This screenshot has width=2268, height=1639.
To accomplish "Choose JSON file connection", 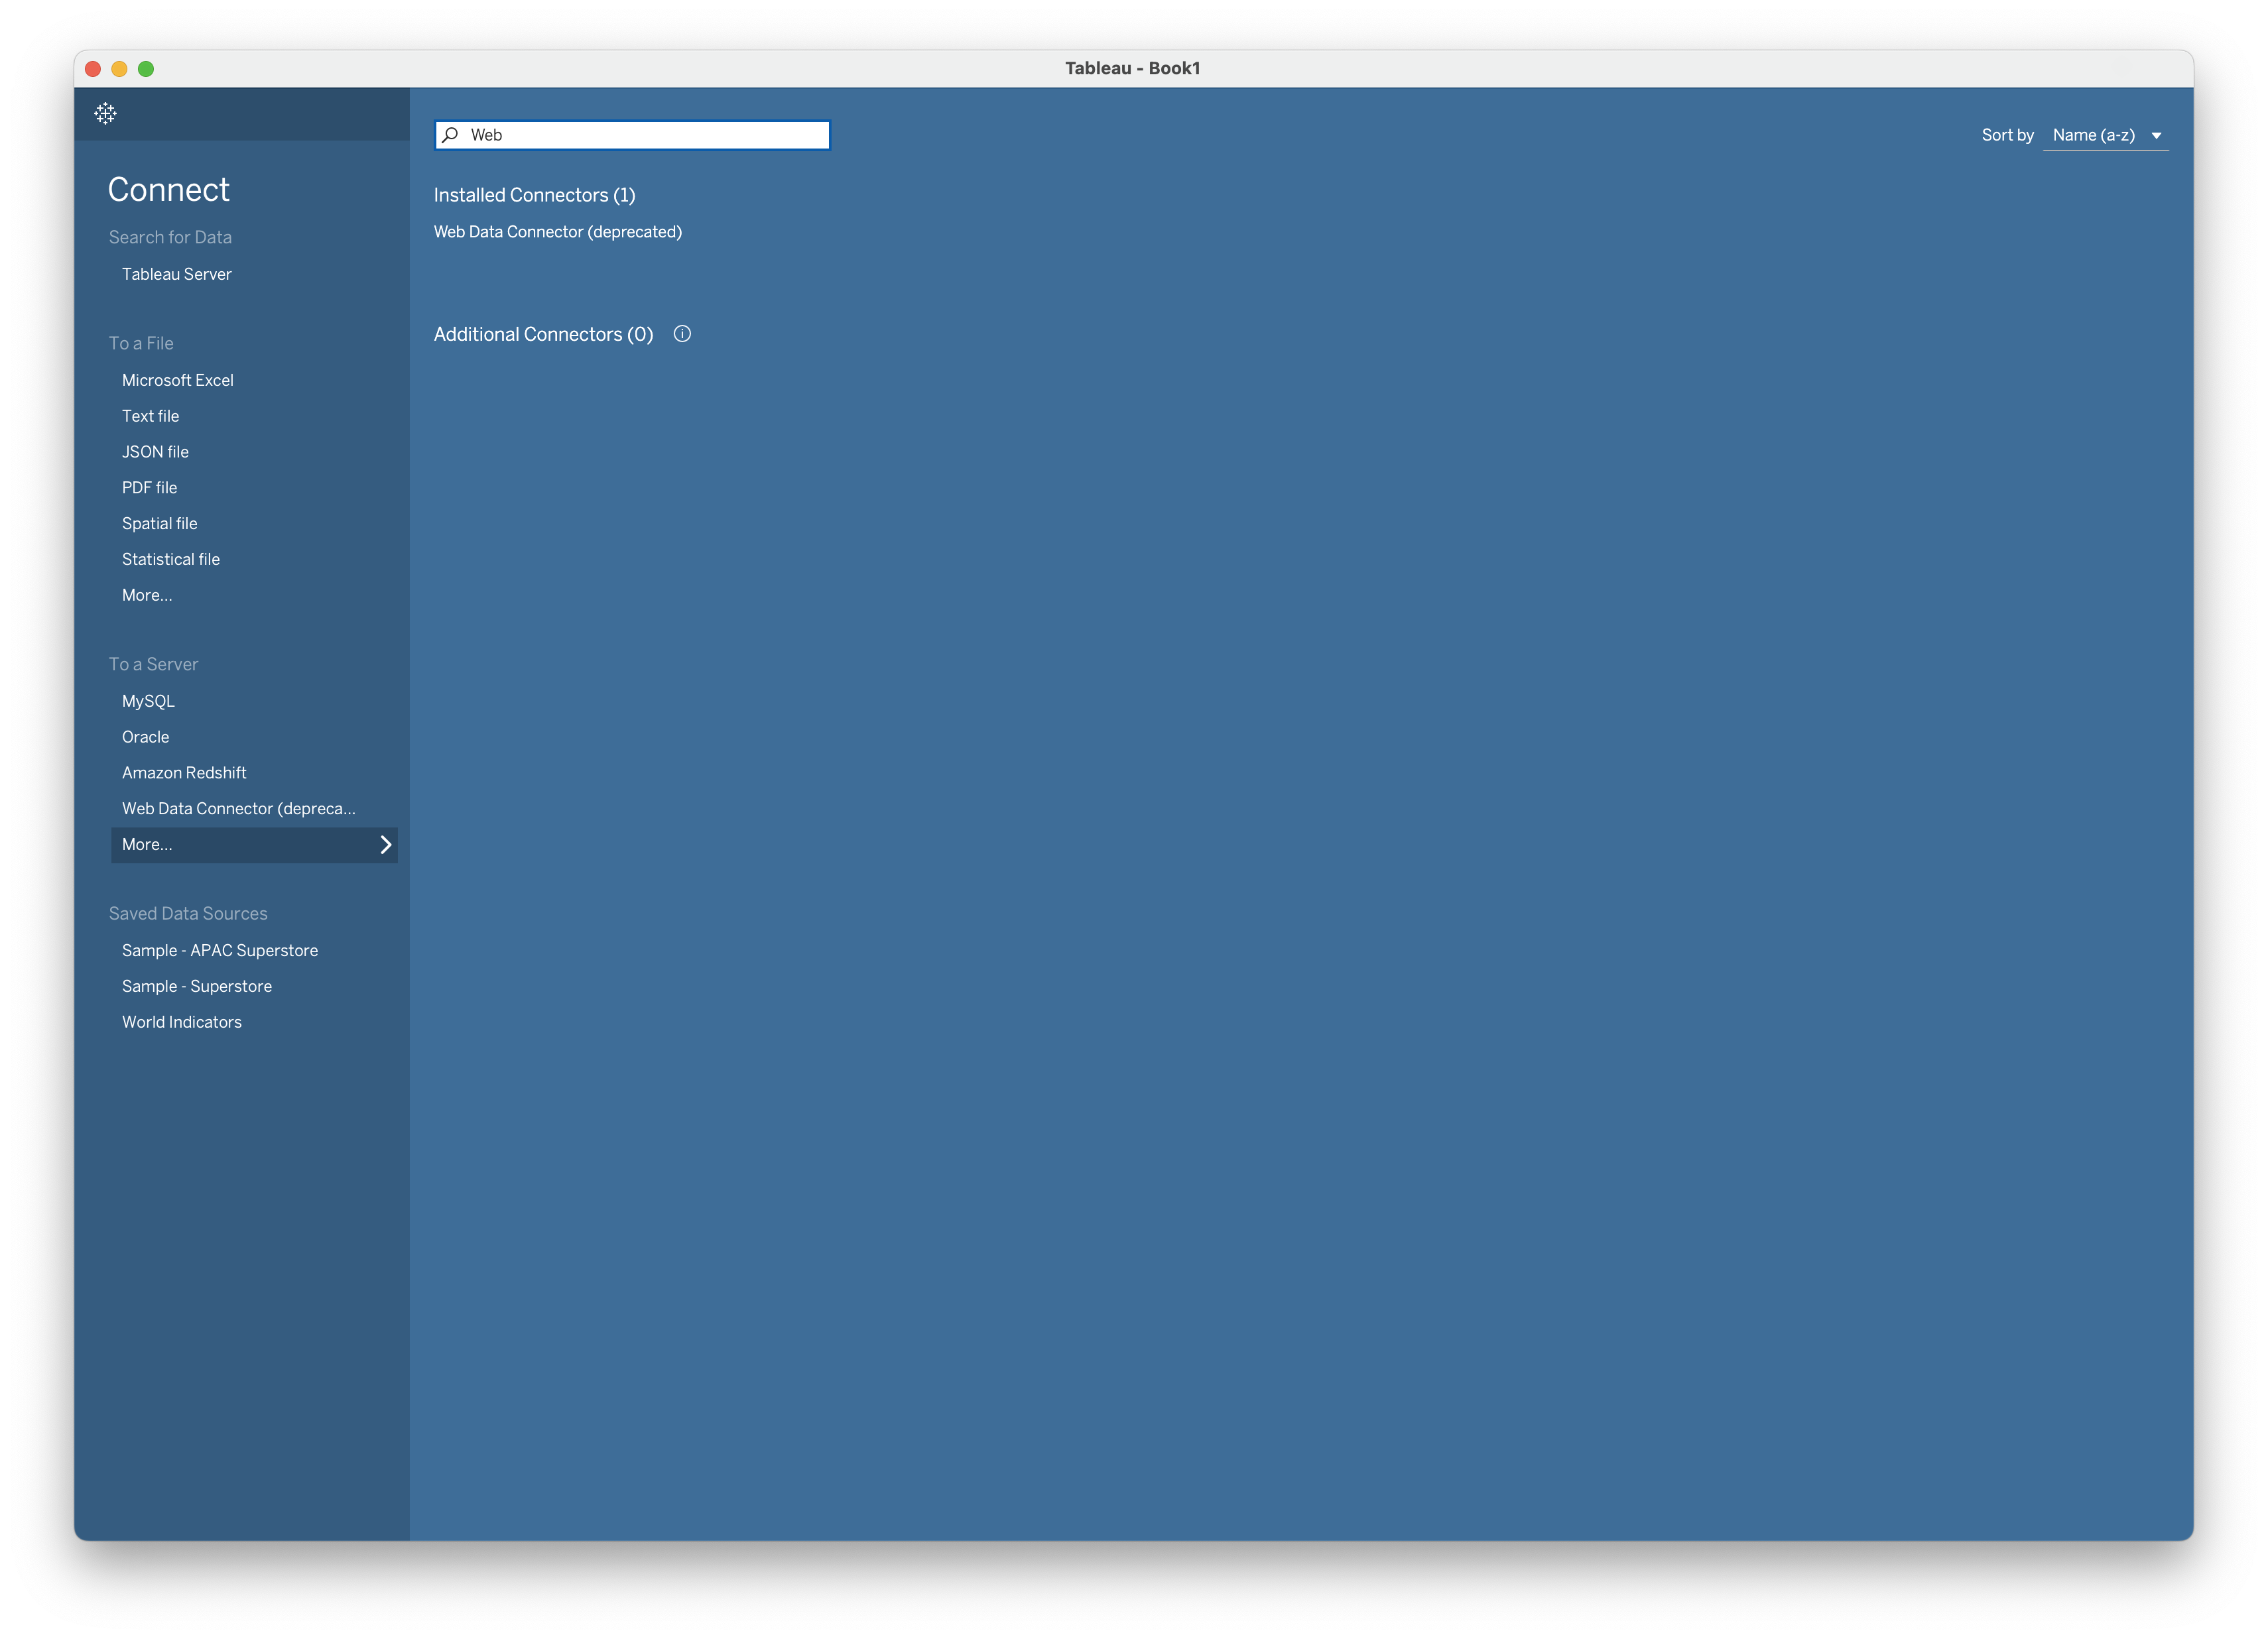I will tap(155, 452).
